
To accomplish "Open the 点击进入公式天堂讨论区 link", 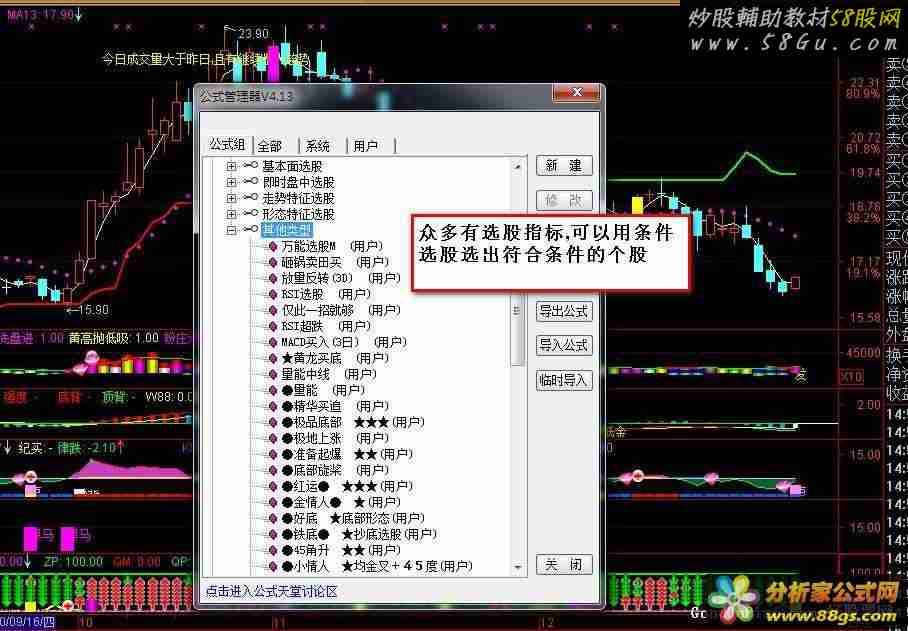I will tap(272, 591).
